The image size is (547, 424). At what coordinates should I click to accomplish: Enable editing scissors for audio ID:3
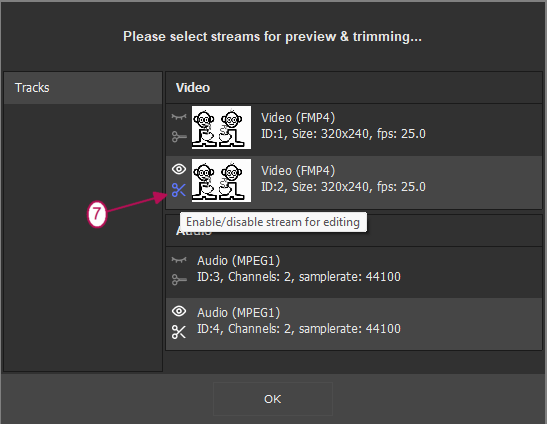point(179,280)
